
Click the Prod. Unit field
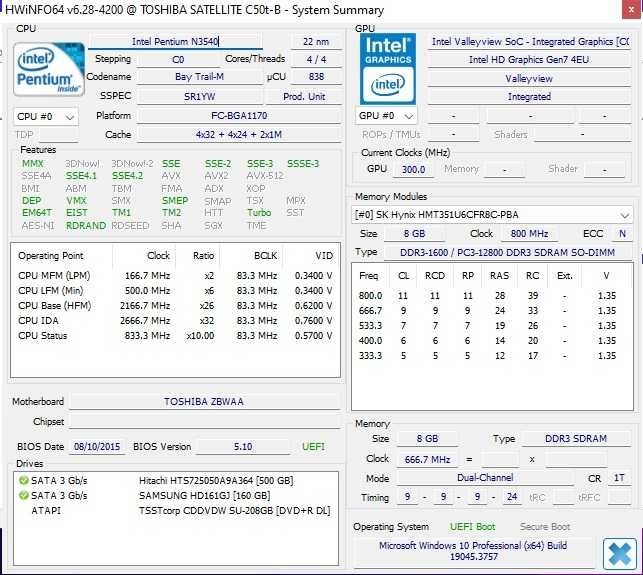pos(304,97)
